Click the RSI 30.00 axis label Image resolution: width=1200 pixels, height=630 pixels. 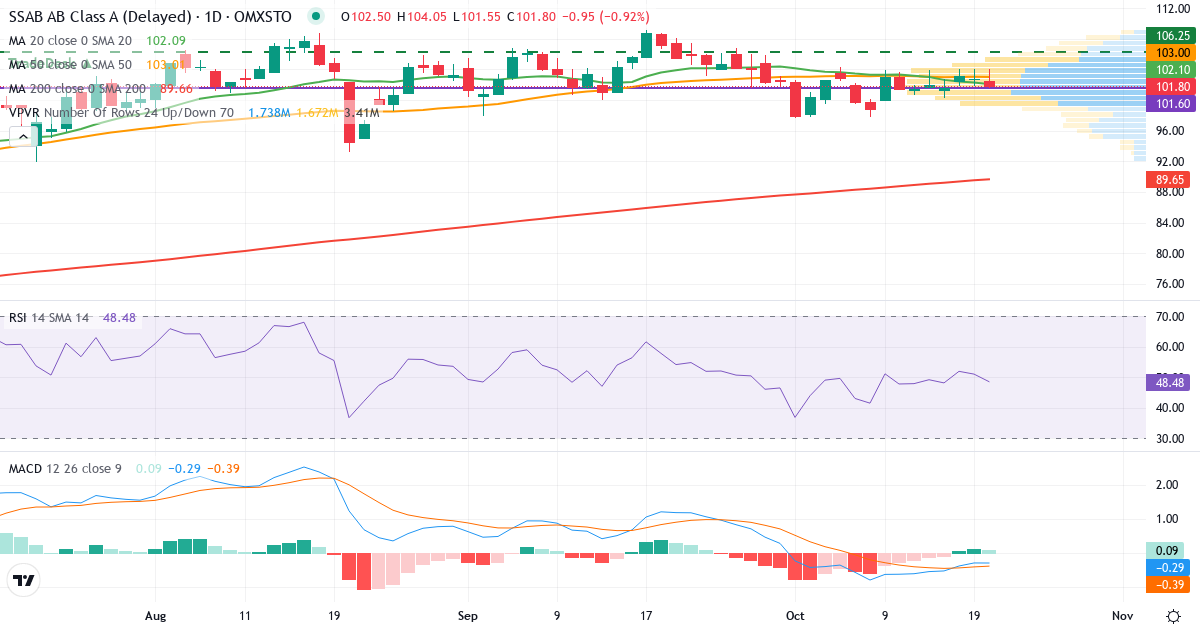[1172, 439]
